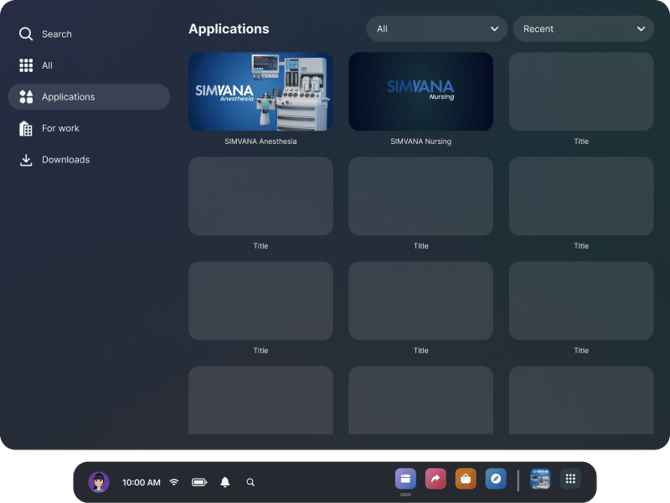Click SIMVANA Anesthesia title text

click(261, 141)
